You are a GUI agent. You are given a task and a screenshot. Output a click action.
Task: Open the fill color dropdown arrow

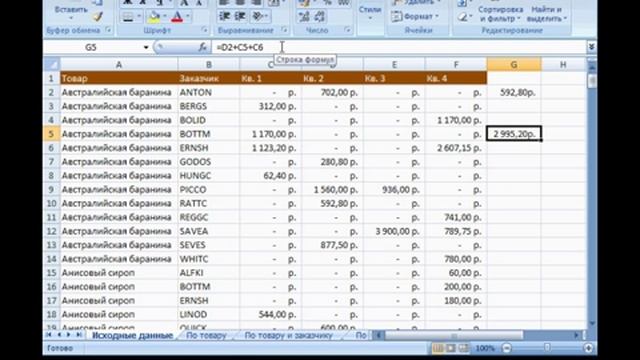(164, 17)
